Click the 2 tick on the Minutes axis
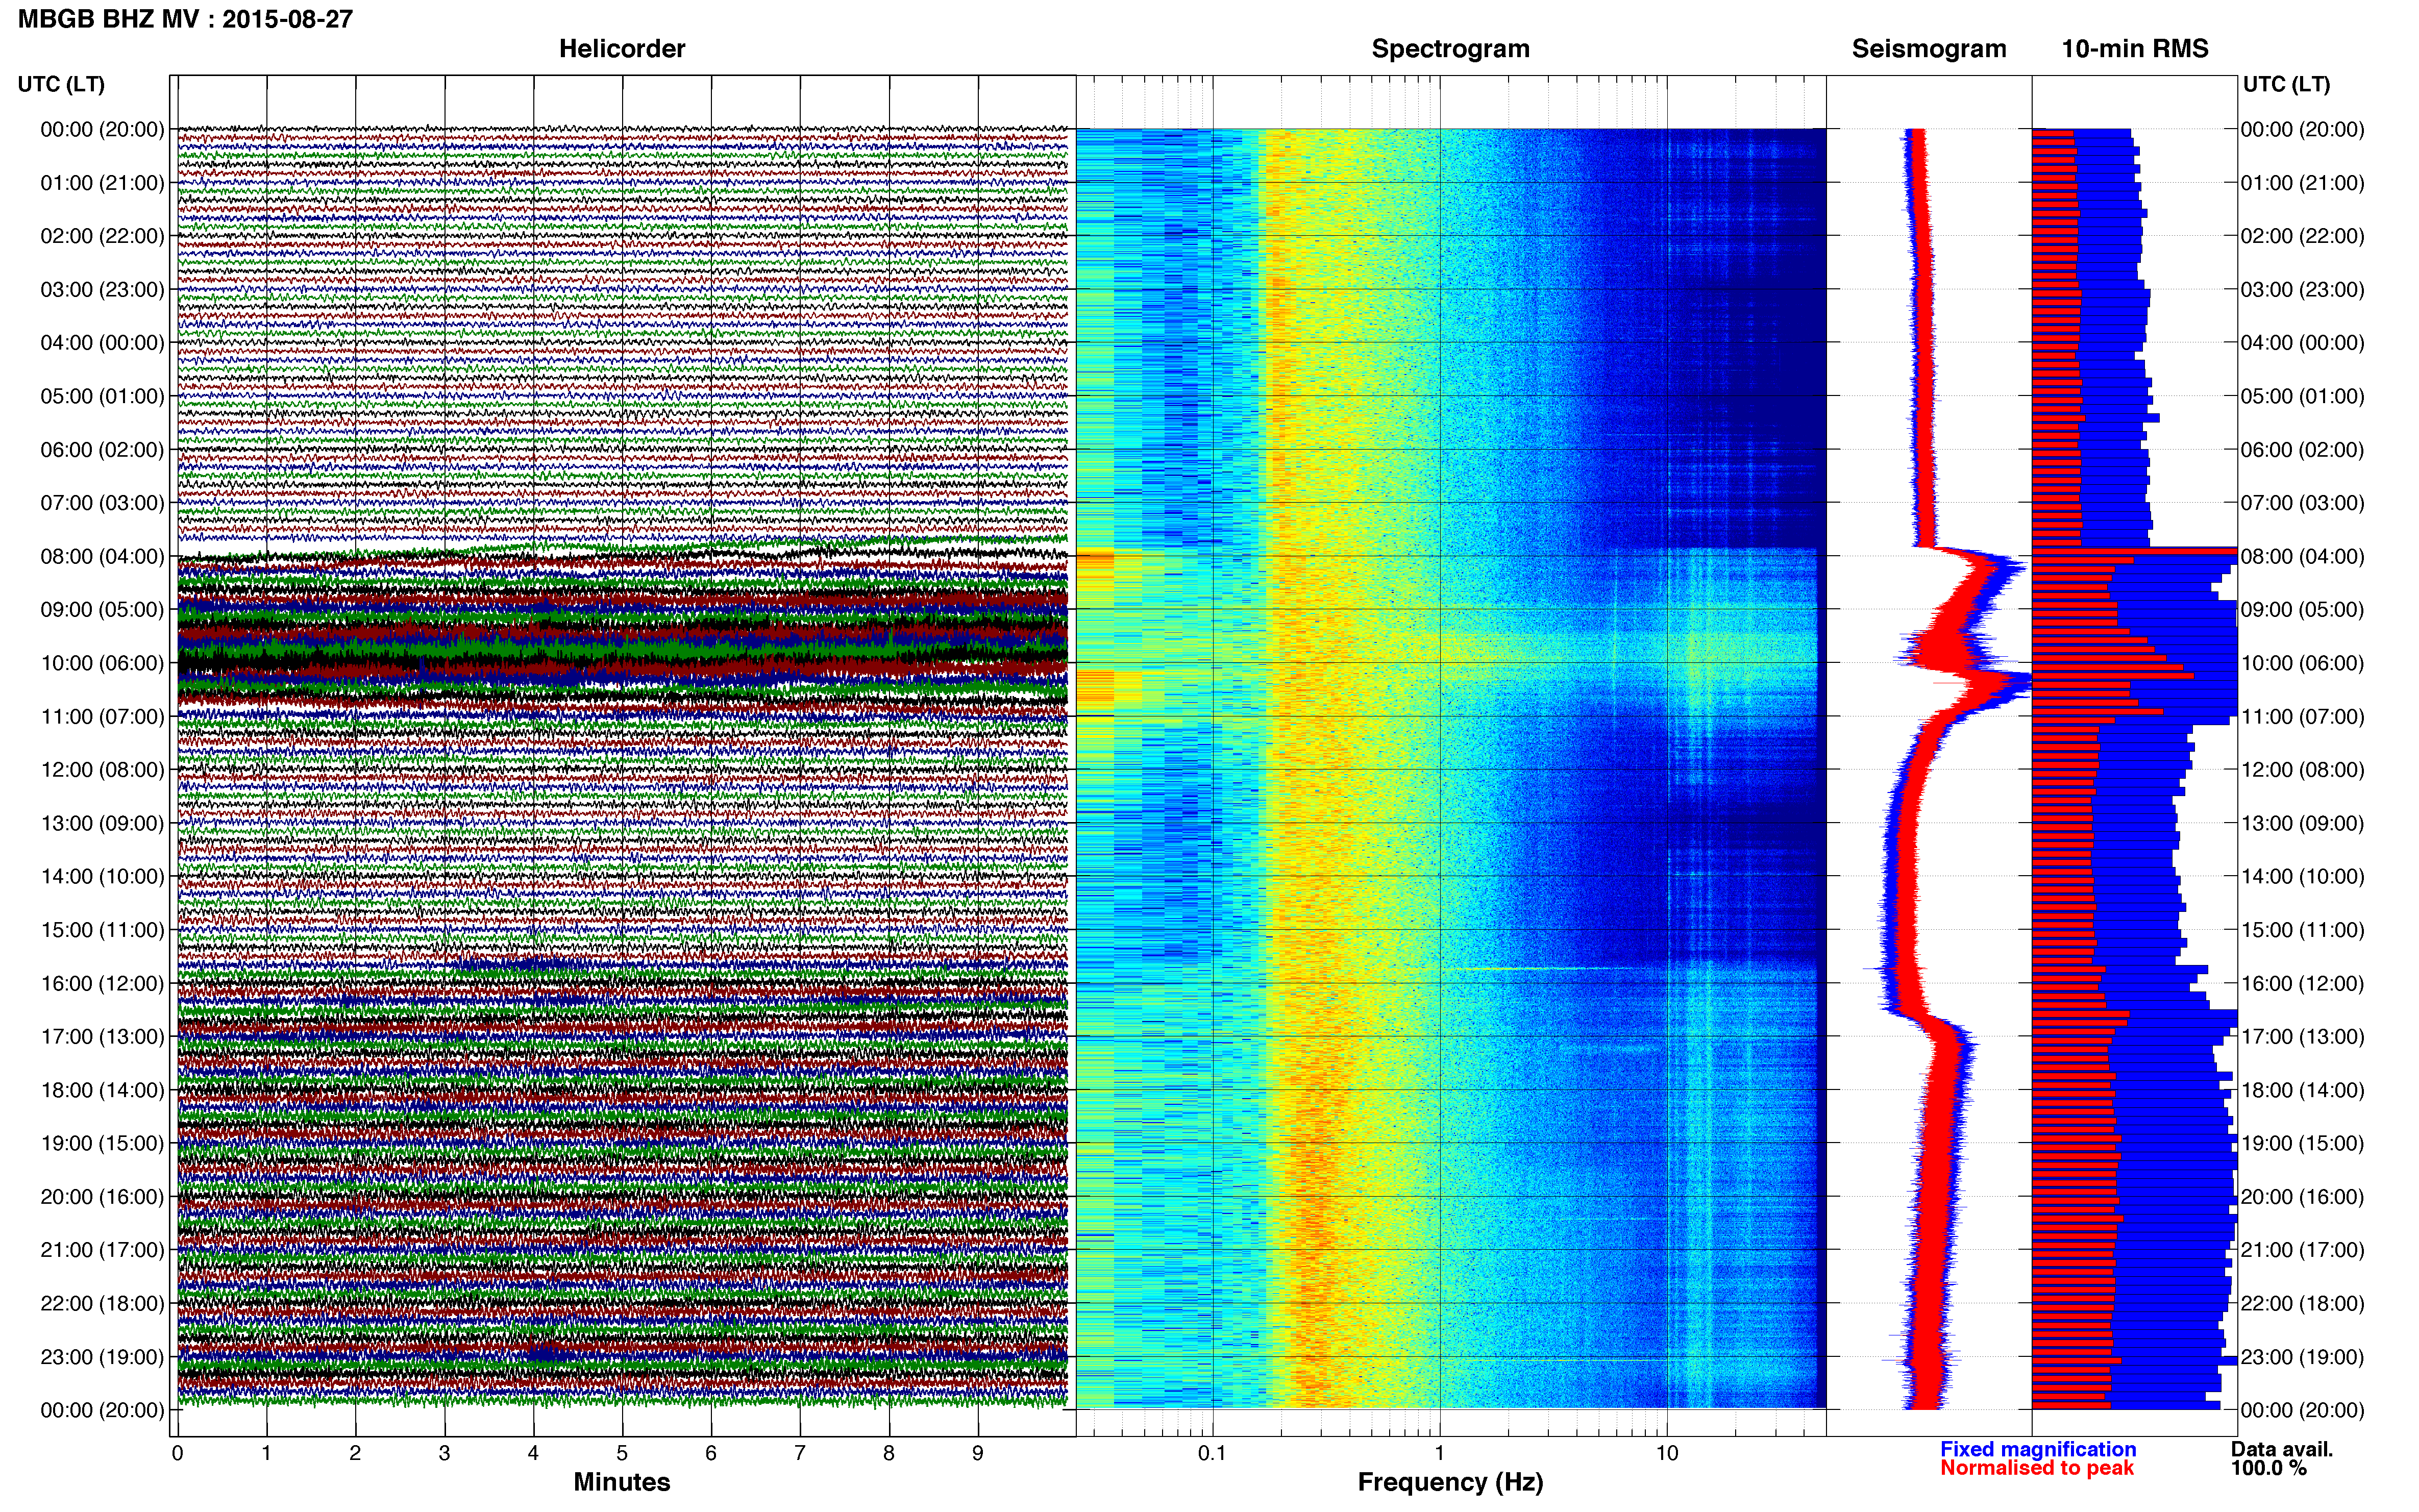Screen dimensions: 2419x1512 (355, 1454)
